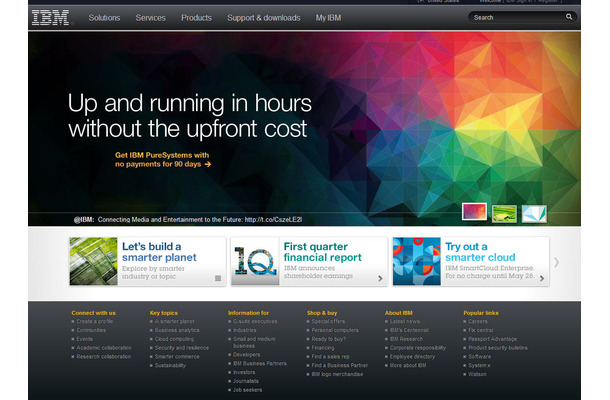Open Developers footer link

click(x=247, y=355)
